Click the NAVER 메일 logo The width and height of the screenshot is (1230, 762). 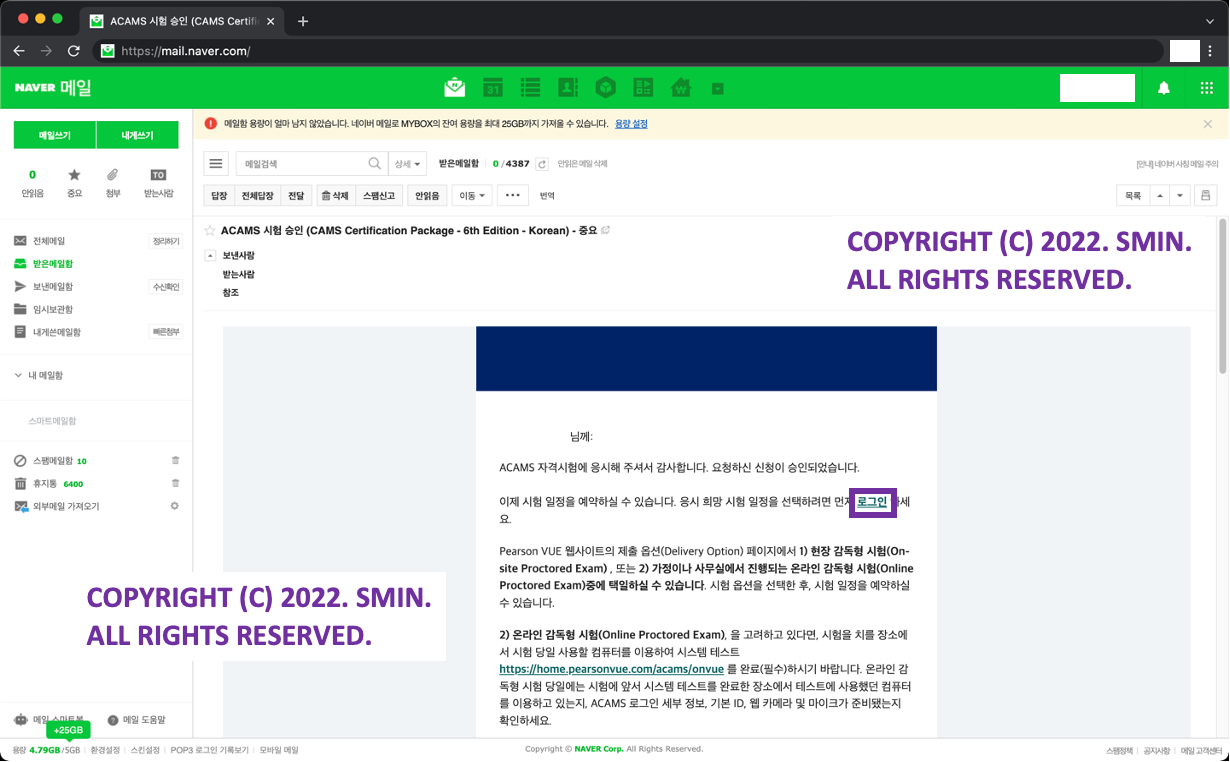[53, 88]
